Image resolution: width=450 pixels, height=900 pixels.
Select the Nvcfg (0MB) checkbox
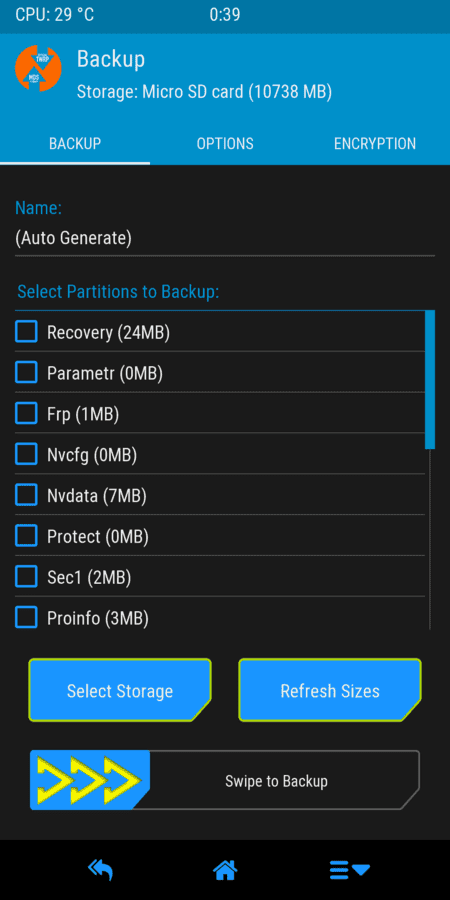point(26,455)
